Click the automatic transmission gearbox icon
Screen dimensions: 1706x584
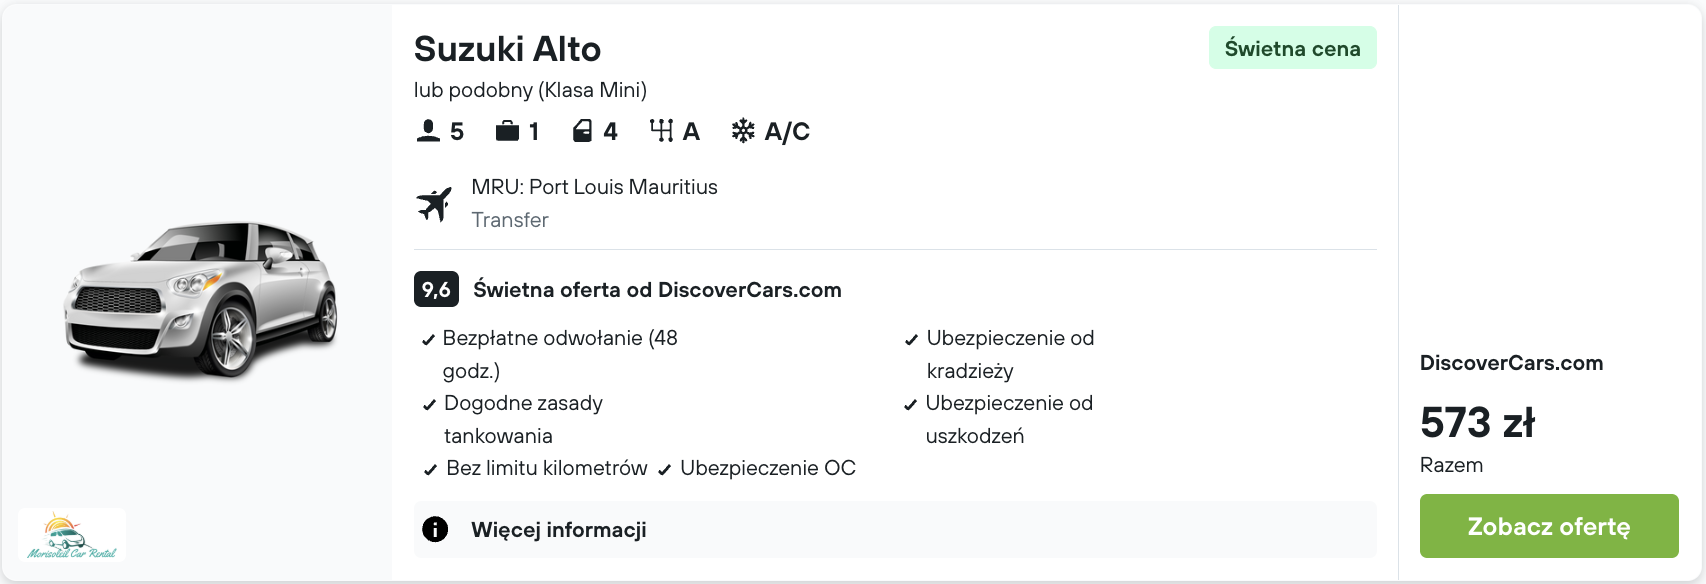pyautogui.click(x=662, y=128)
